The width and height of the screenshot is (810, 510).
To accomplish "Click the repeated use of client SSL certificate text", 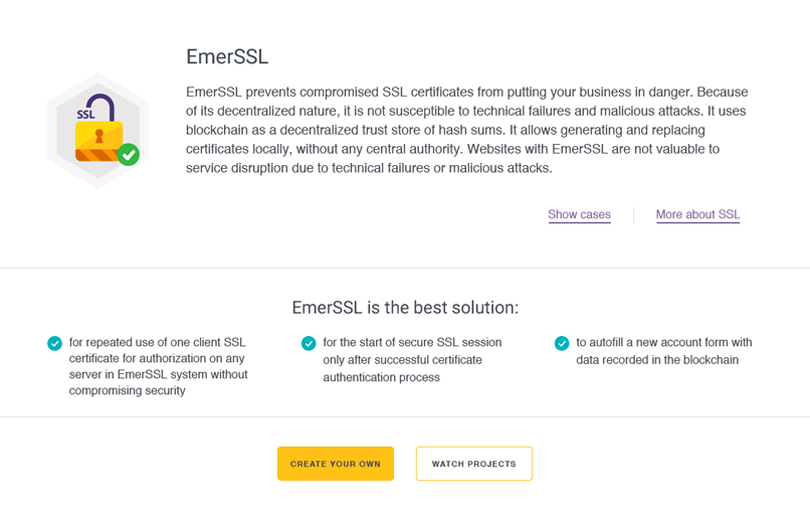I will coord(159,366).
